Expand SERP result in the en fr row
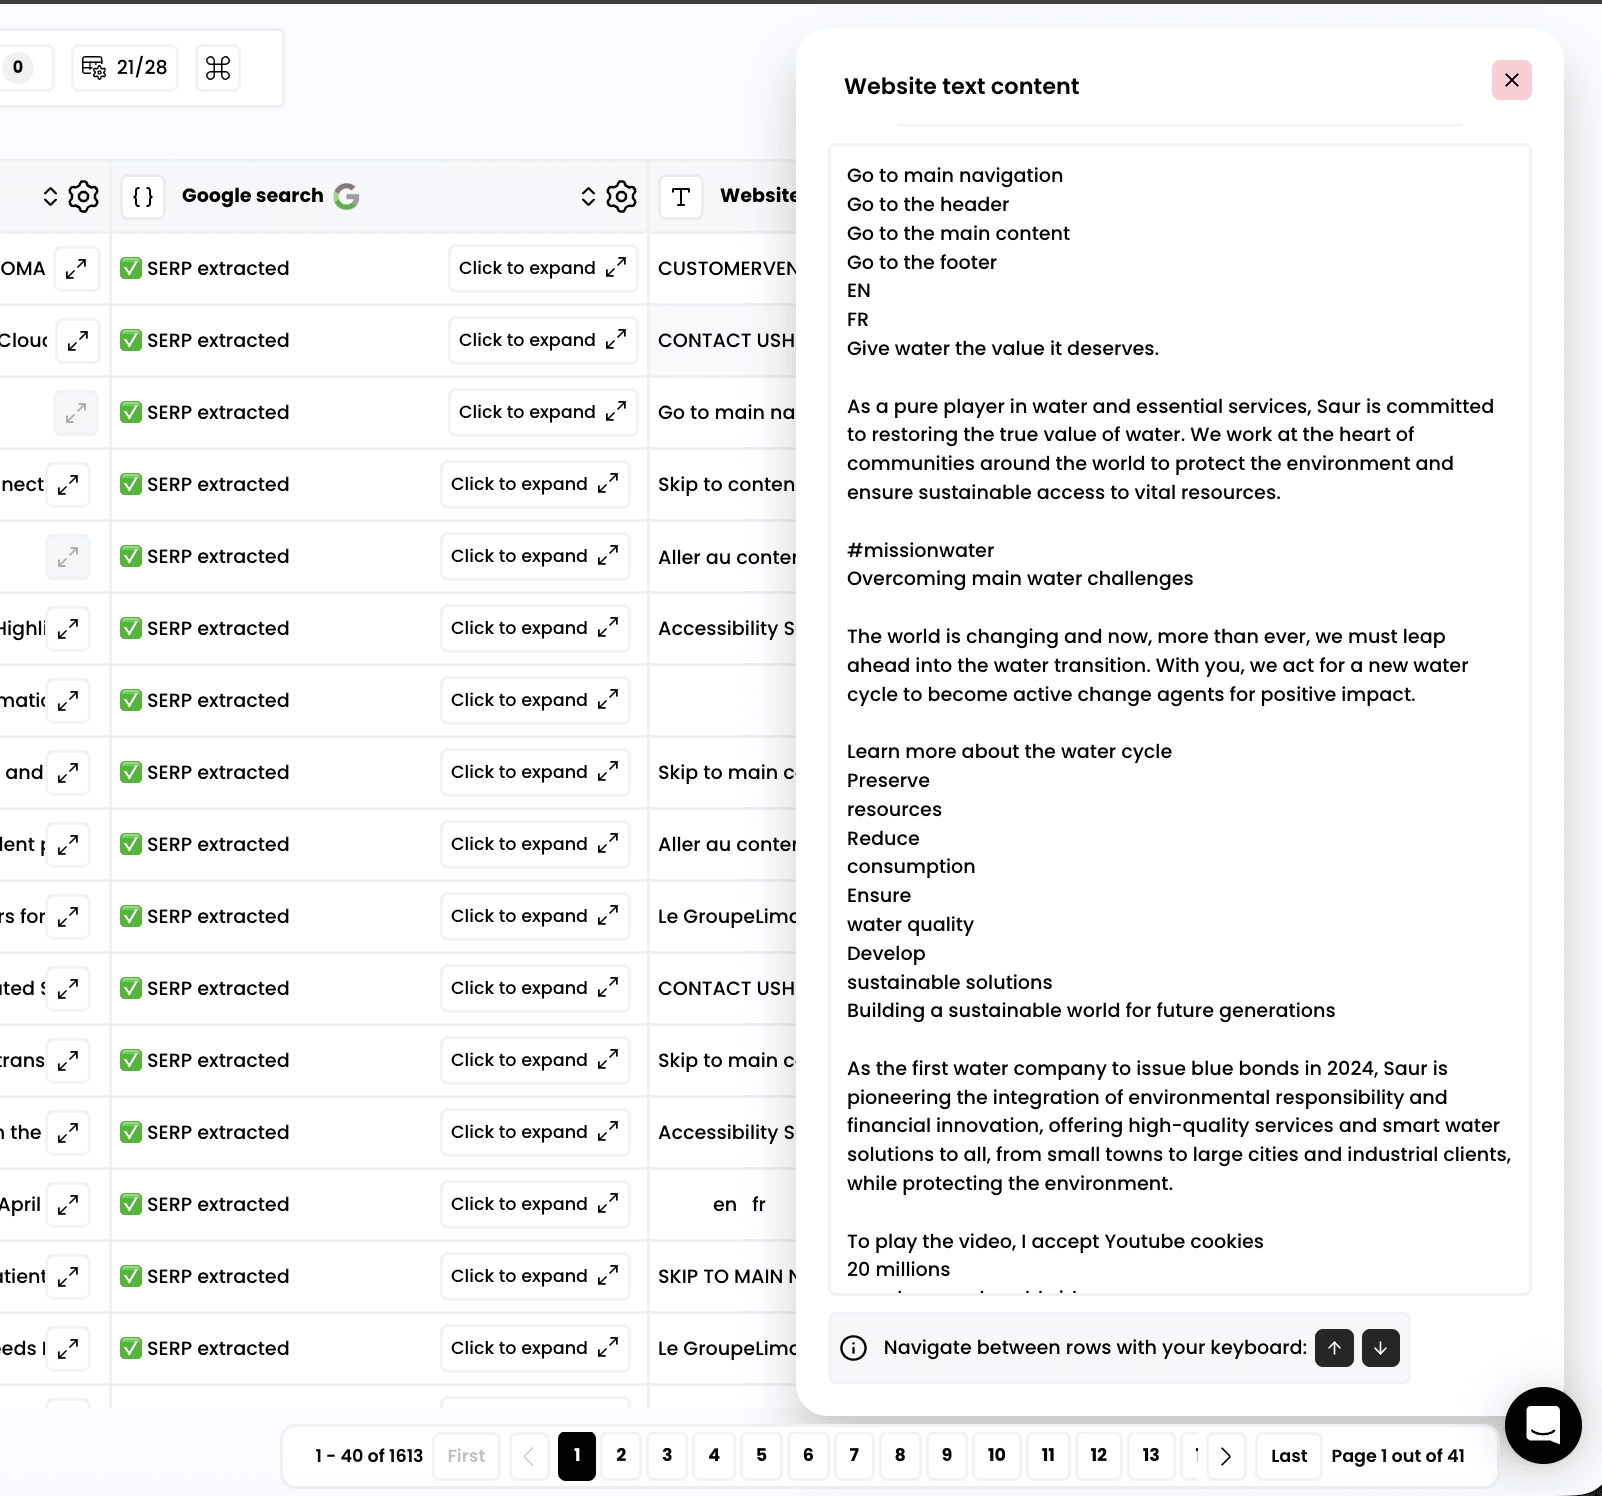The height and width of the screenshot is (1496, 1602). tap(535, 1204)
